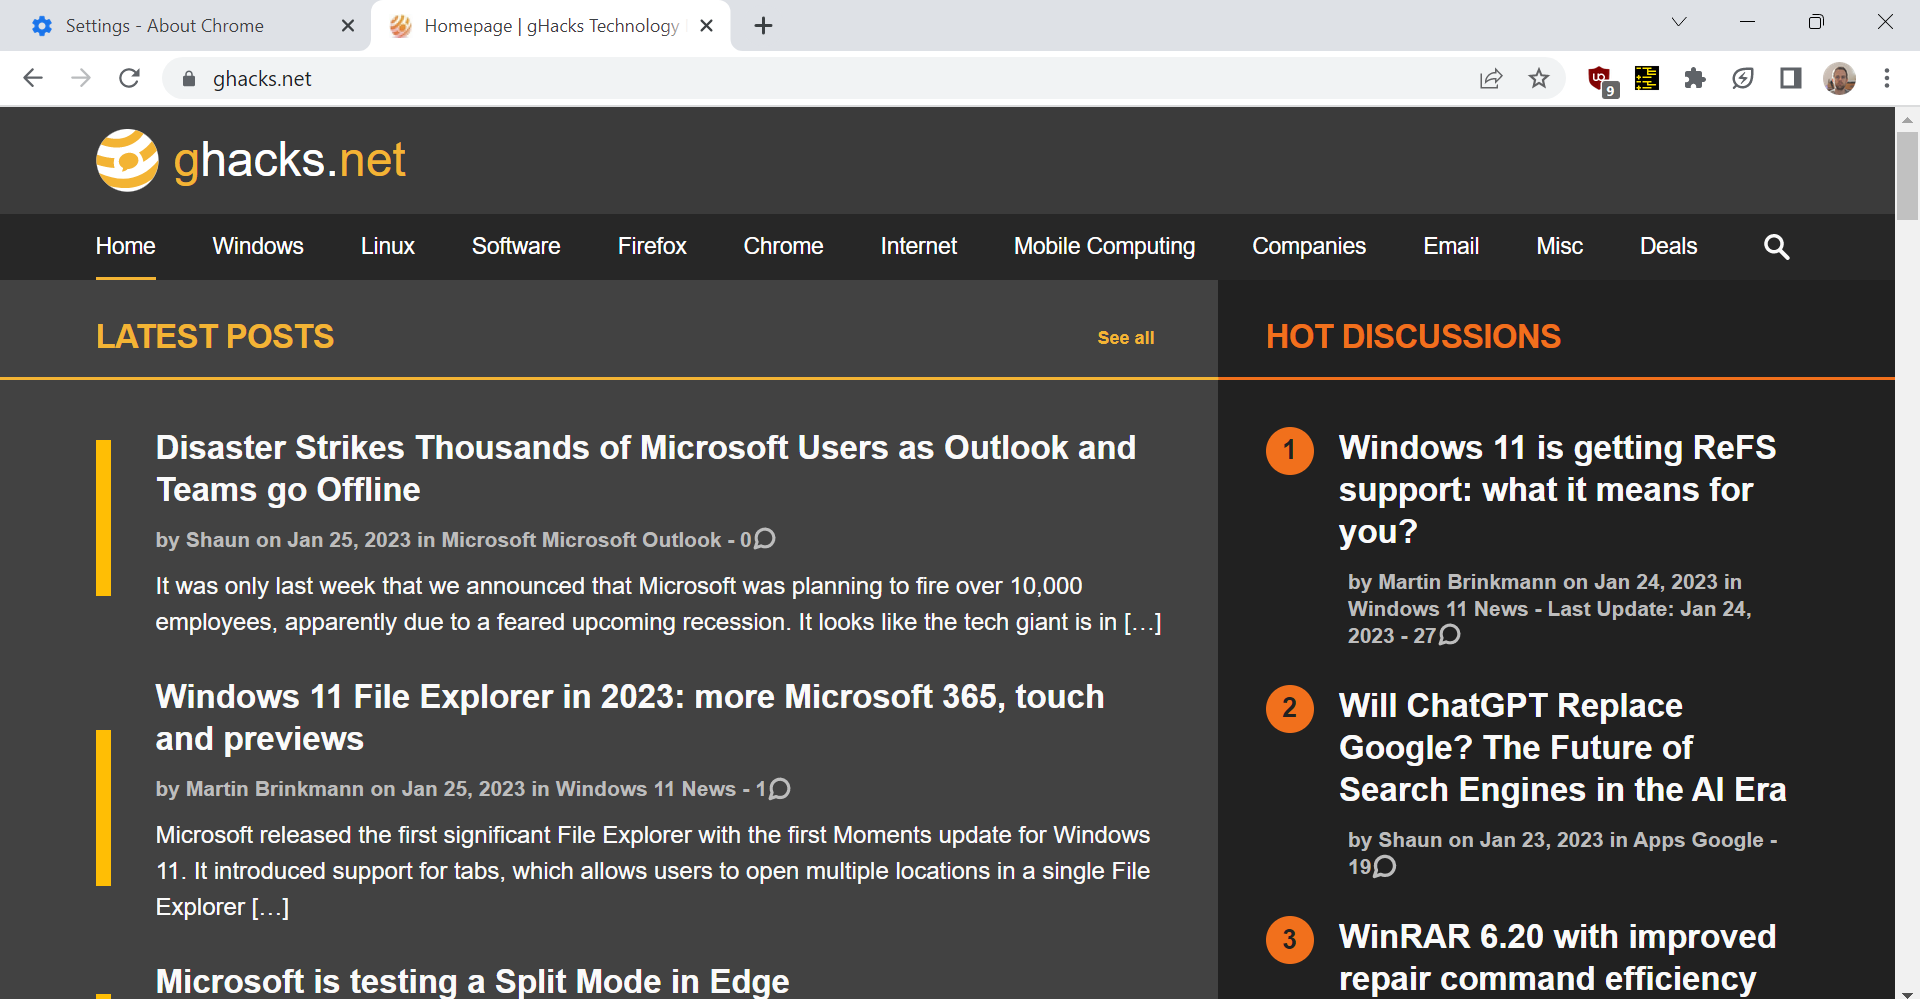1920x999 pixels.
Task: Open the Extensions puzzle piece menu
Action: point(1695,79)
